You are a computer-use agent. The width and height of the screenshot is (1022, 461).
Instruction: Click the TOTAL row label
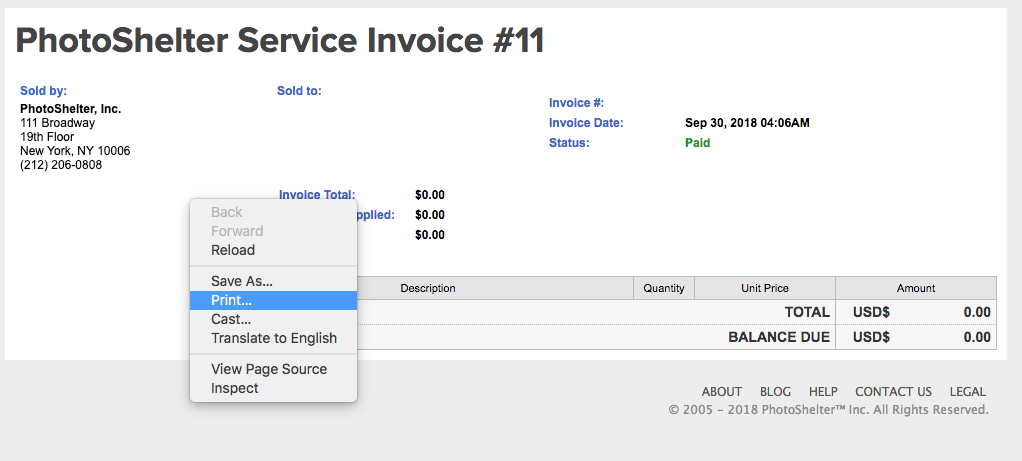tap(807, 312)
